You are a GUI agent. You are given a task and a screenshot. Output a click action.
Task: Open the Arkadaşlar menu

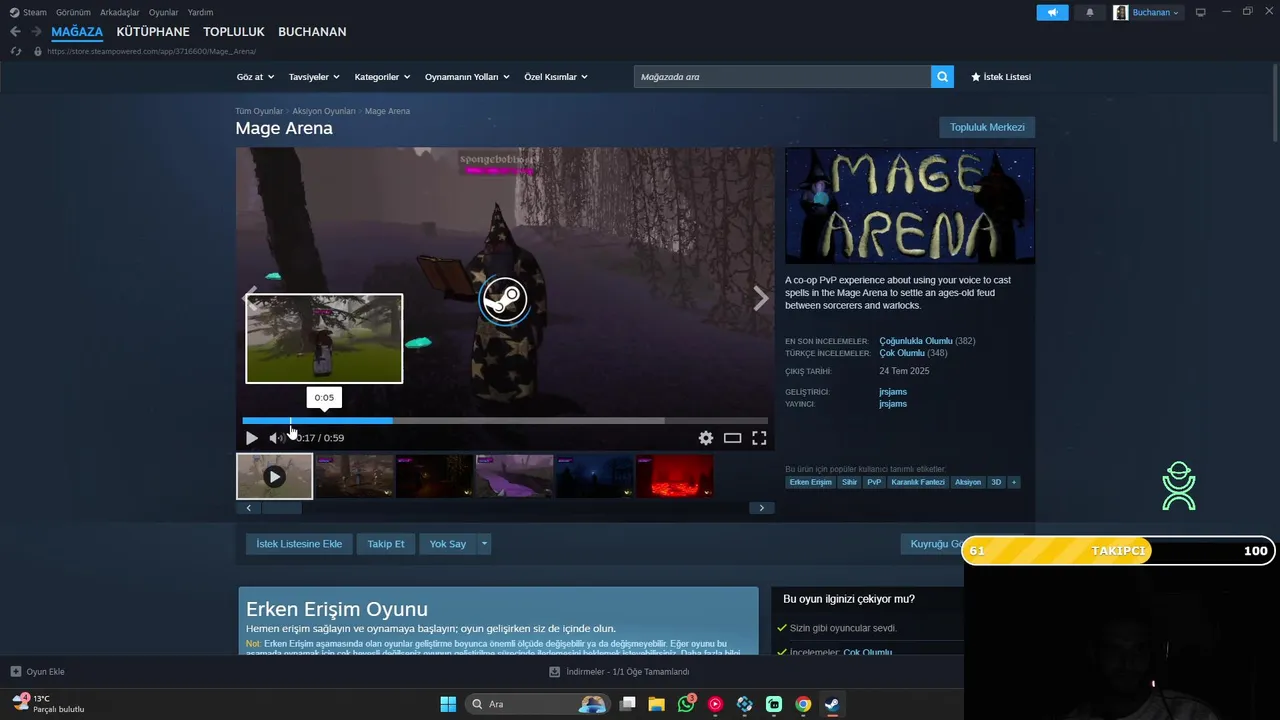120,12
